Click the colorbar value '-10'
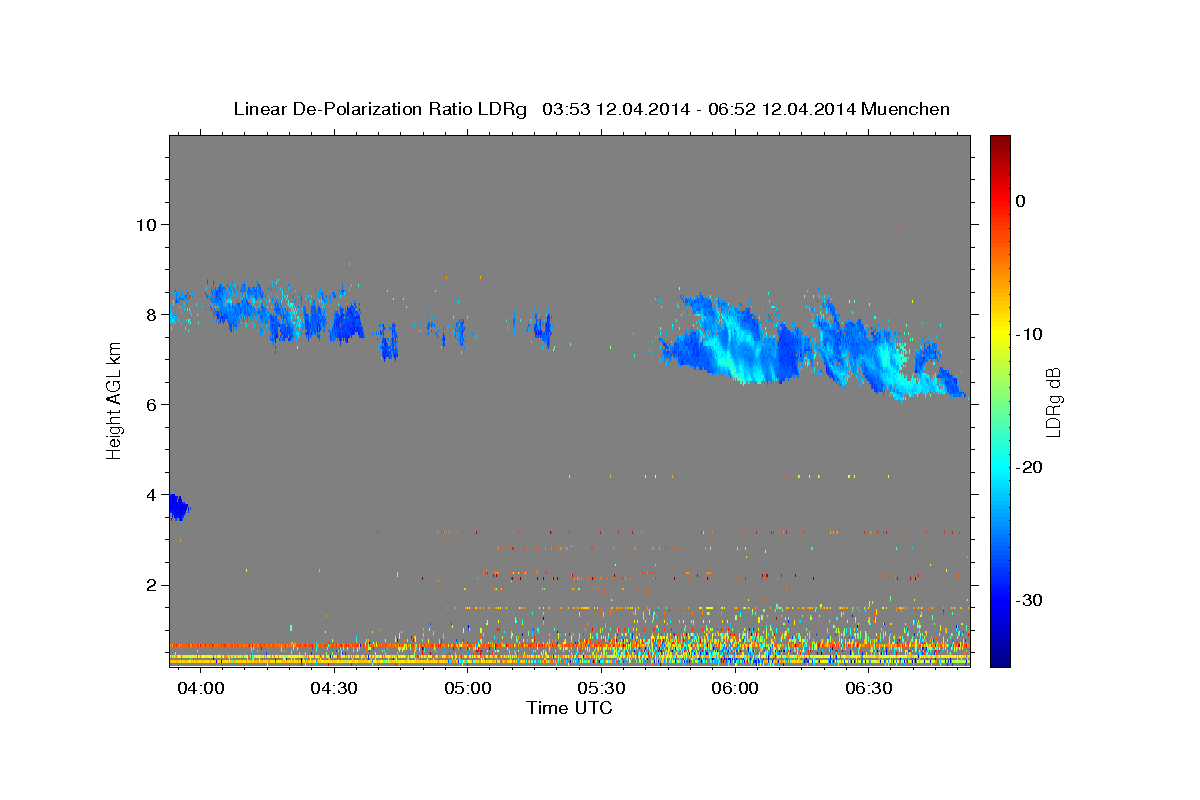The width and height of the screenshot is (1200, 800). coord(1030,334)
